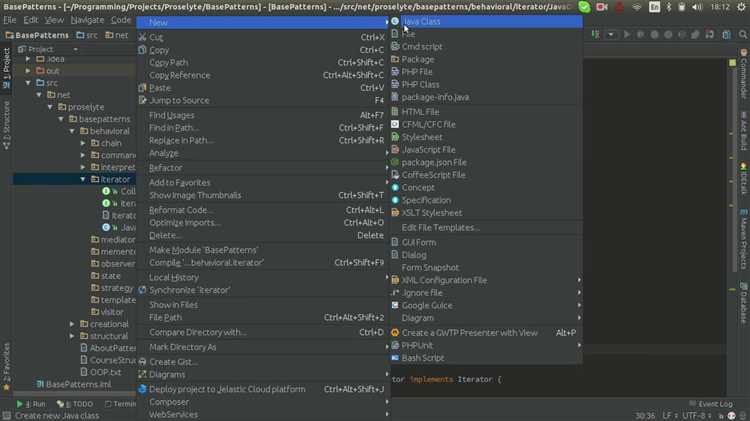Image resolution: width=750 pixels, height=421 pixels.
Task: Open the Wi-Fi network indicator
Action: (637, 7)
